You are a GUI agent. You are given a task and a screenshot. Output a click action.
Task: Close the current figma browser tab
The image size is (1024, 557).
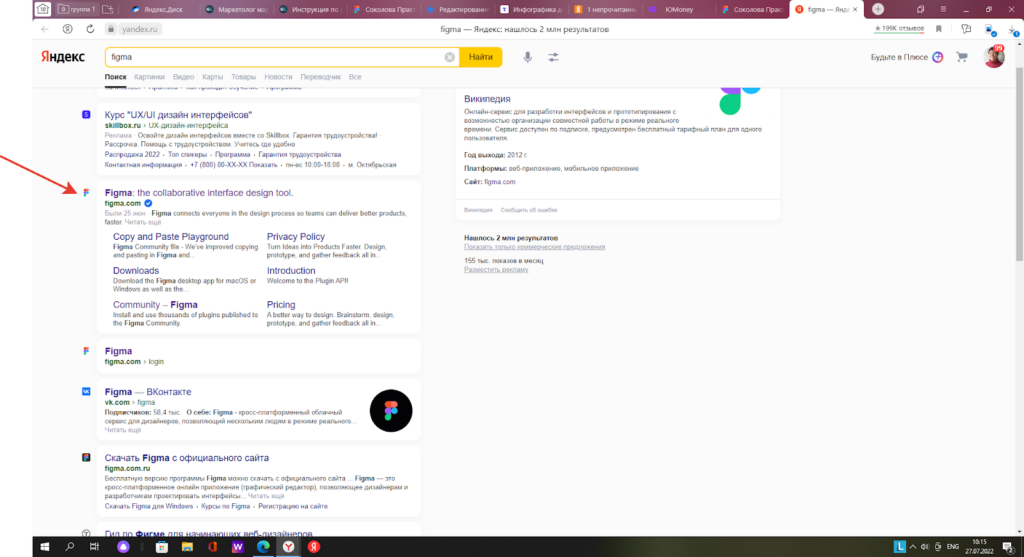(x=855, y=9)
